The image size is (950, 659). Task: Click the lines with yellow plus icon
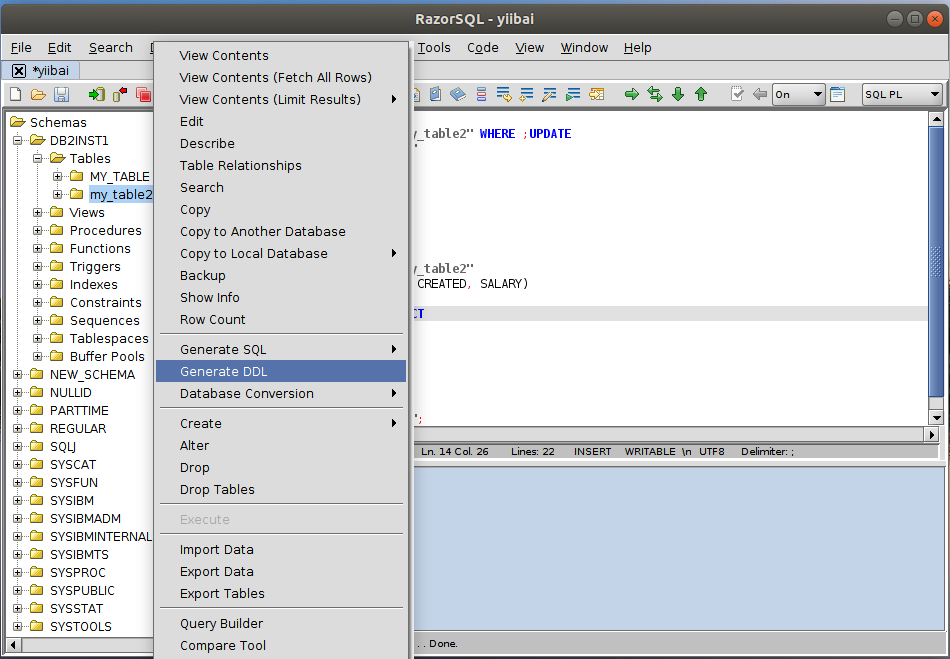tap(526, 94)
